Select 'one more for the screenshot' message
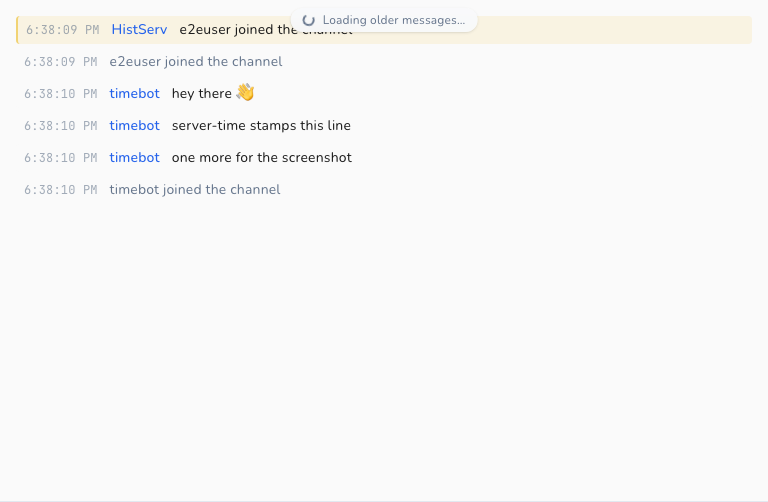The image size is (768, 502). click(x=262, y=157)
